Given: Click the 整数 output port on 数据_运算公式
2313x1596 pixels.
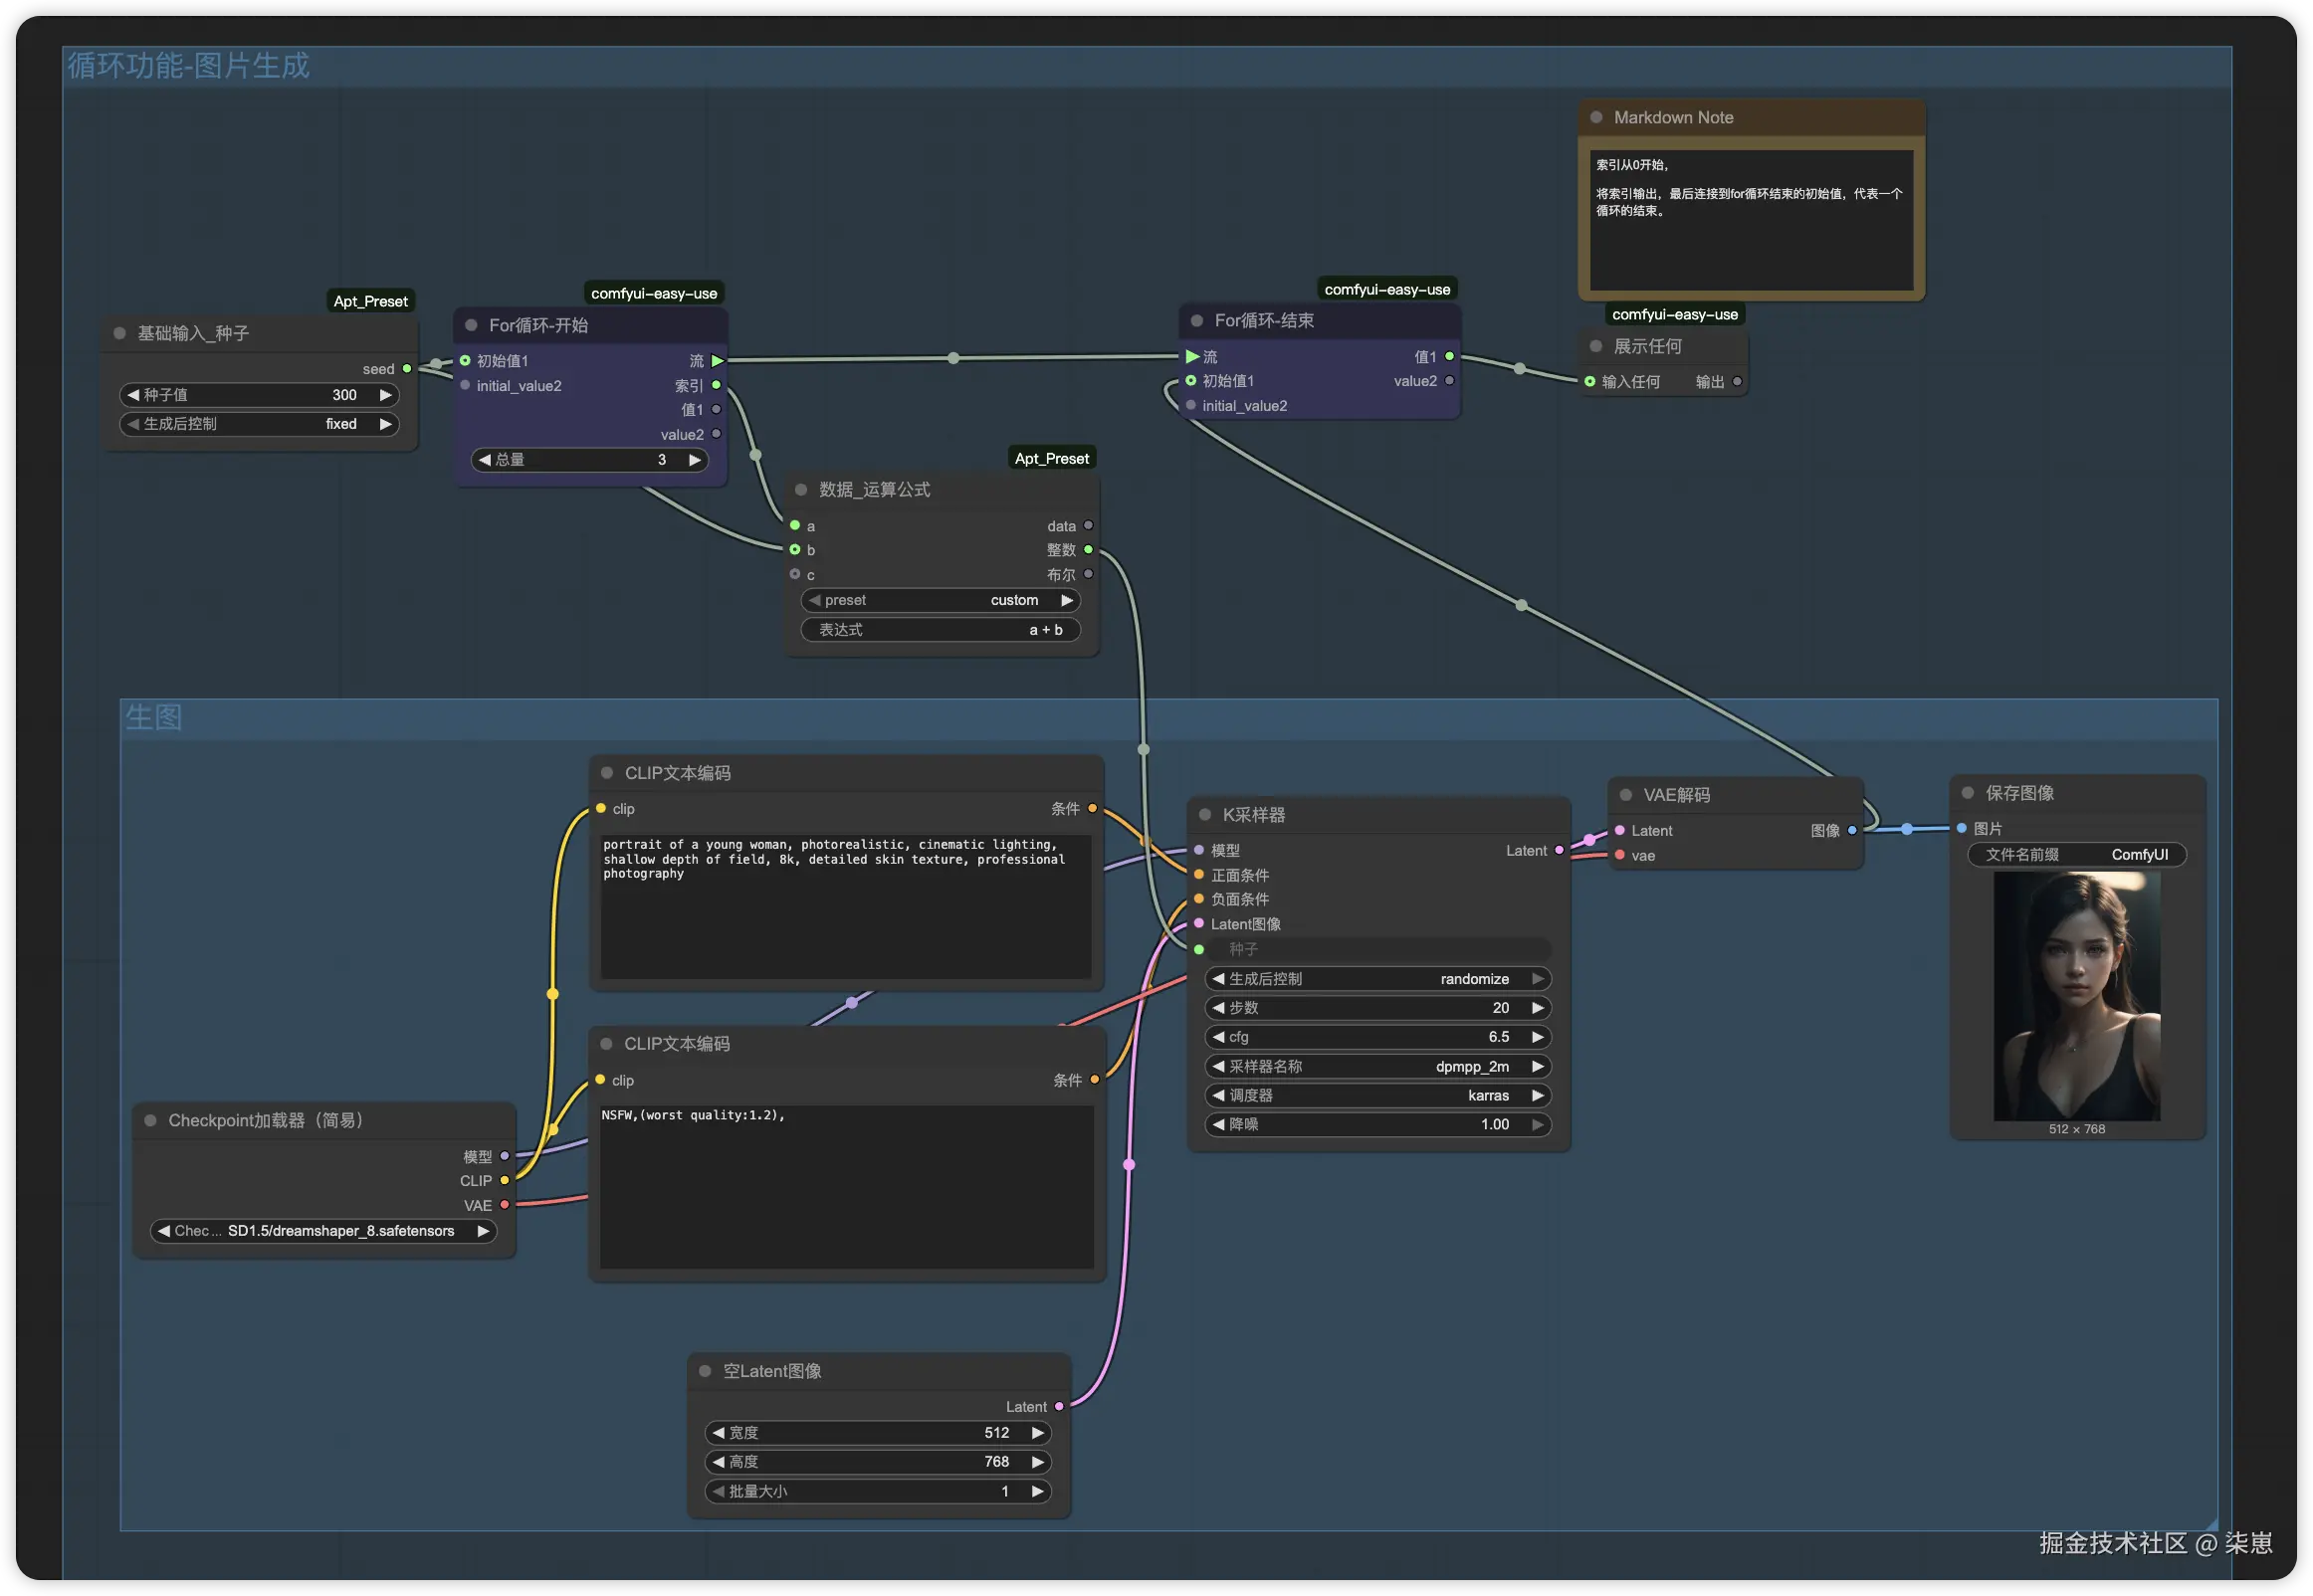Looking at the screenshot, I should coord(1088,550).
